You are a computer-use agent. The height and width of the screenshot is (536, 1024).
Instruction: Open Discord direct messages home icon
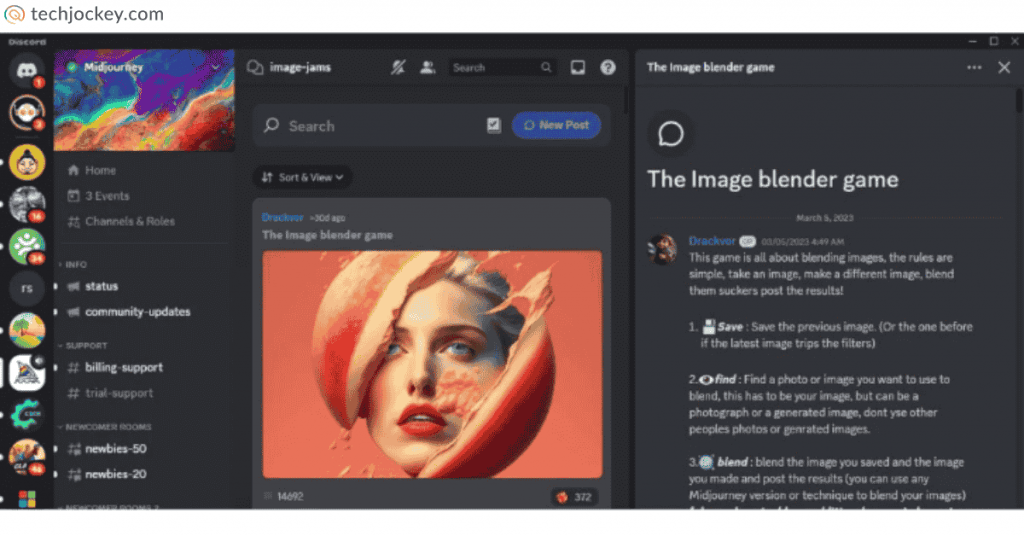(27, 70)
